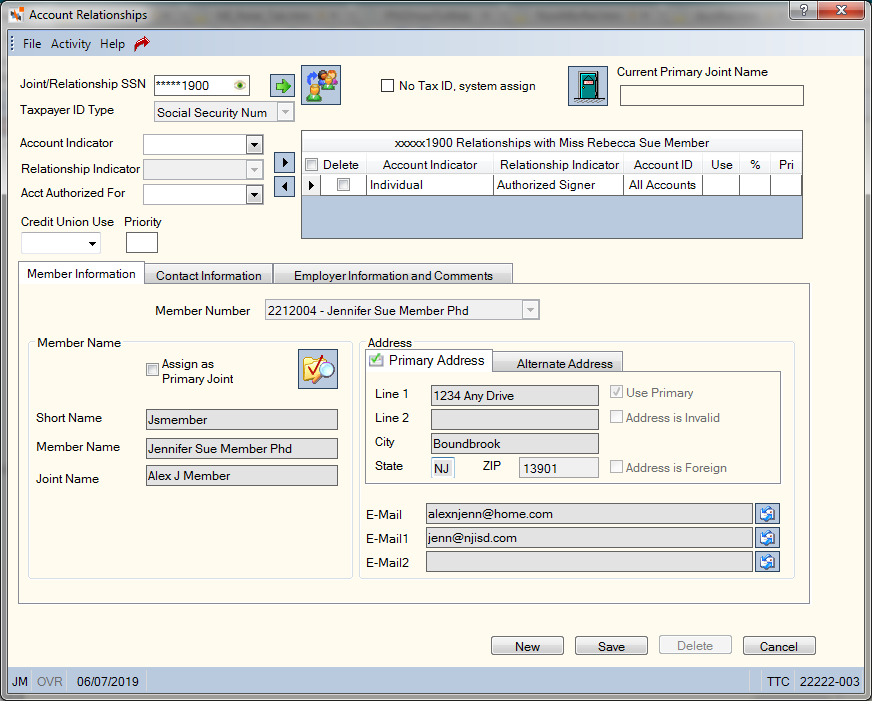Viewport: 872px width, 701px height.
Task: Click the green arrow go button beside SSN
Action: [x=283, y=86]
